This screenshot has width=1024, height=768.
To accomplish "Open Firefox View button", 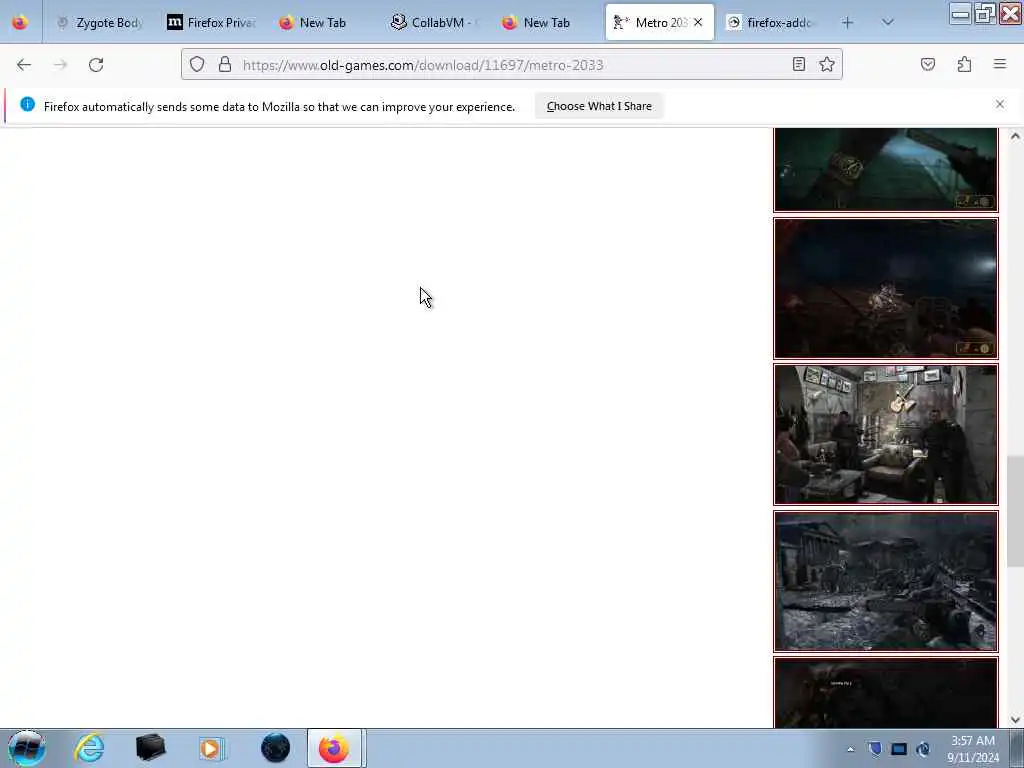I will pos(20,22).
